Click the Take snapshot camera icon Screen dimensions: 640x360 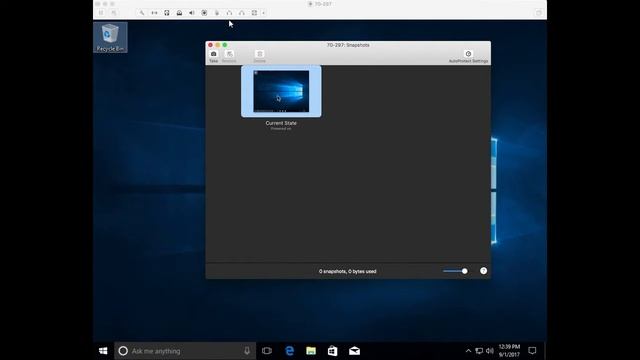tap(213, 54)
